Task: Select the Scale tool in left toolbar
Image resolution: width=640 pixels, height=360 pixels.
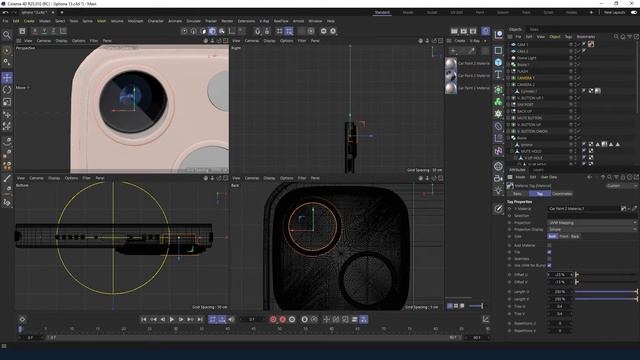Action: (x=7, y=102)
